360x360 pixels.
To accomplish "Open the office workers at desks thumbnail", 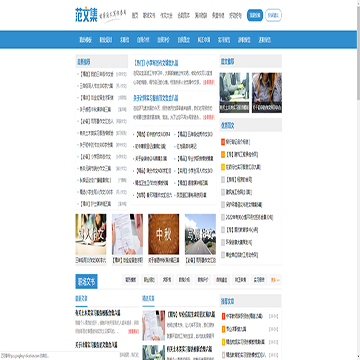I will [x=234, y=93].
